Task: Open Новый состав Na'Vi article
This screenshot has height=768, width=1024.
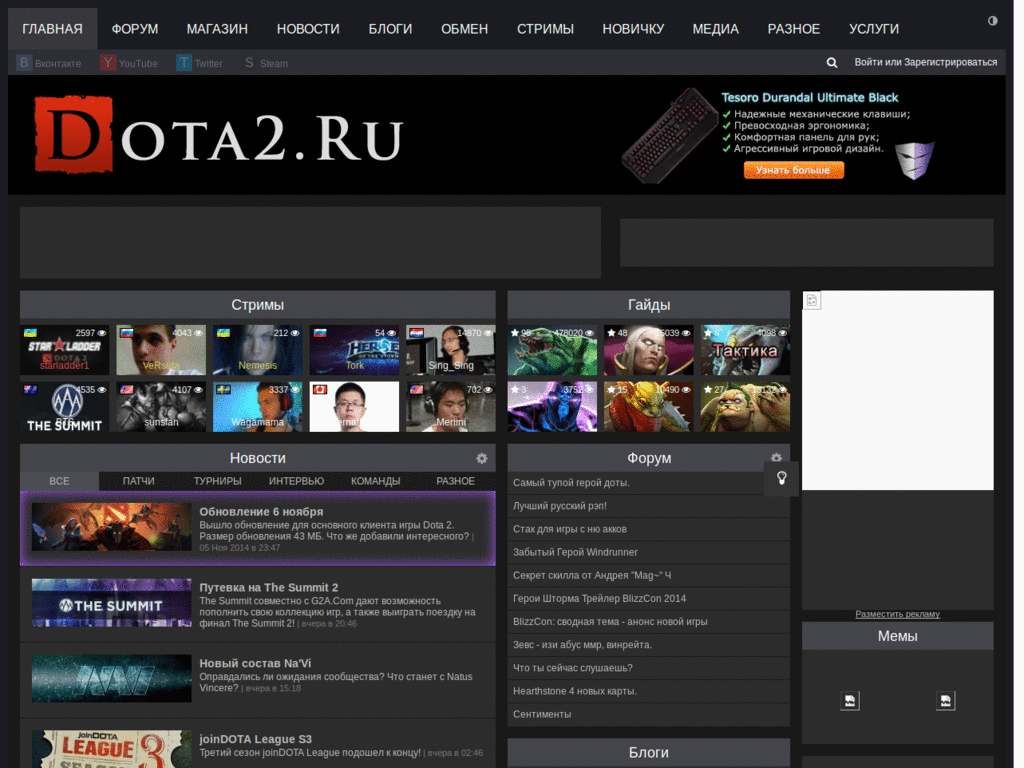Action: pyautogui.click(x=257, y=680)
